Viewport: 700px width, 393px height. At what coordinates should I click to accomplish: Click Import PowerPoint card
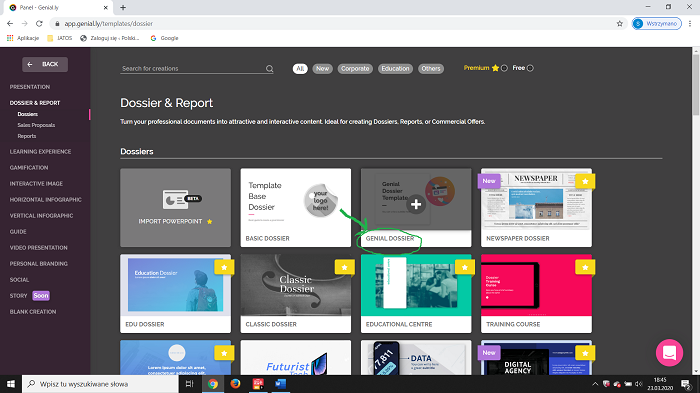click(x=175, y=208)
